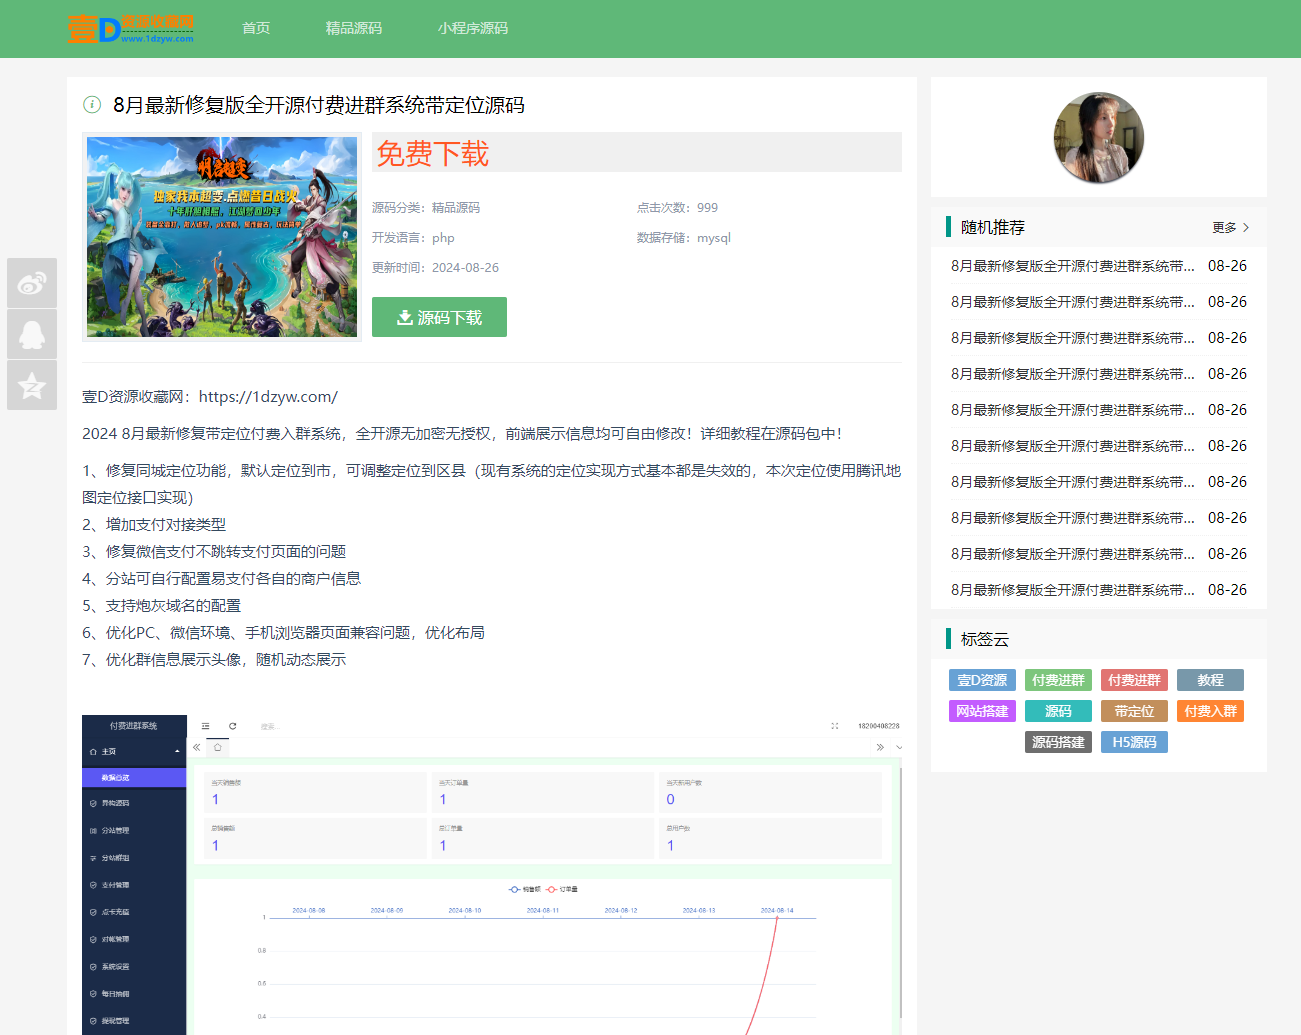
Task: Click the info icon beside the article title
Action: pos(91,105)
